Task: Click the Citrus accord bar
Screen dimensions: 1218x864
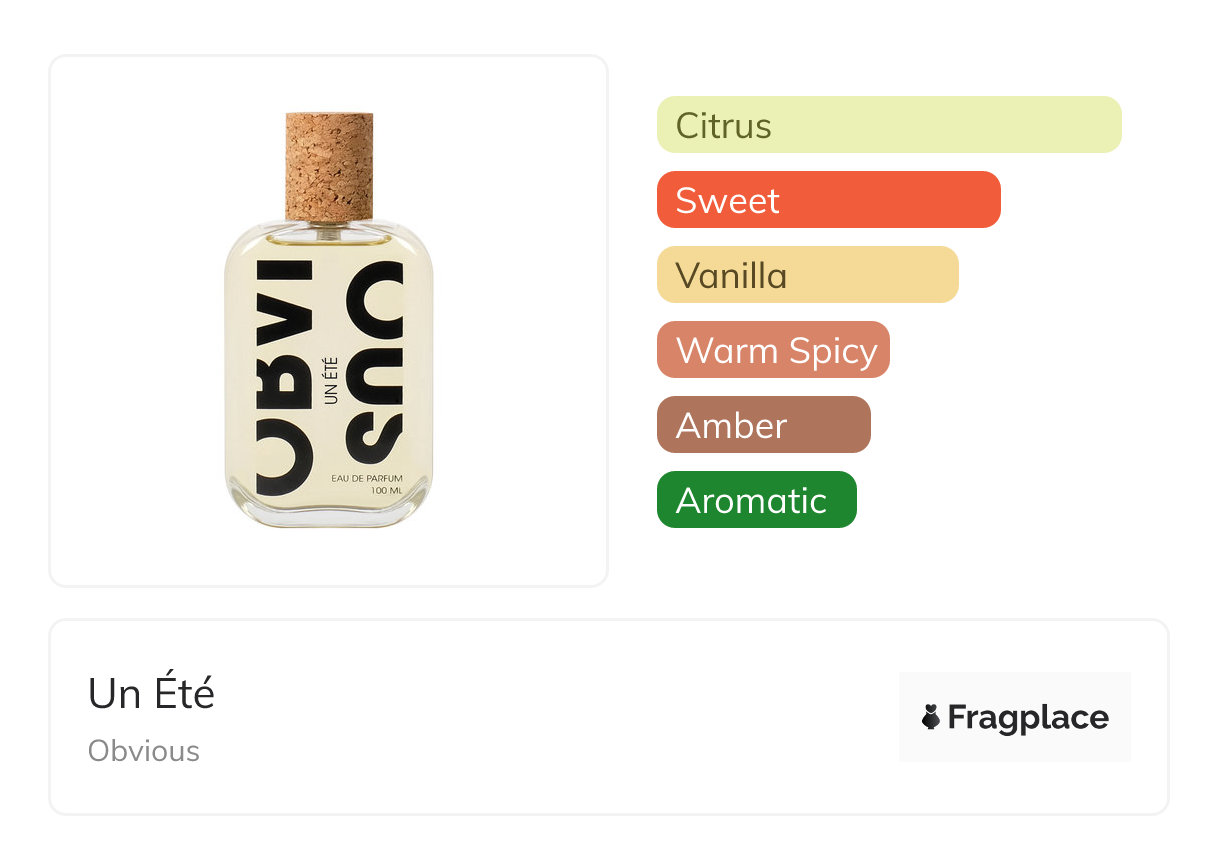Action: click(x=888, y=125)
